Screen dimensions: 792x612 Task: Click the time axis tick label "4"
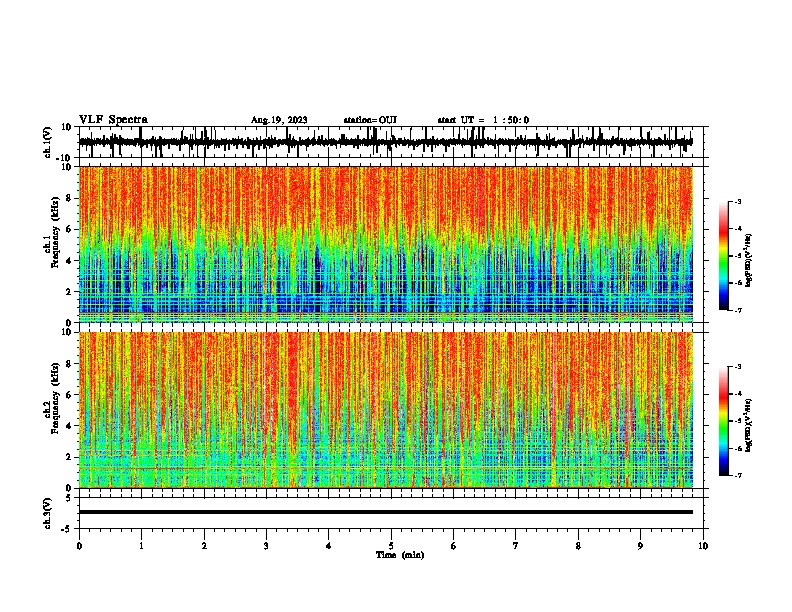pos(329,546)
